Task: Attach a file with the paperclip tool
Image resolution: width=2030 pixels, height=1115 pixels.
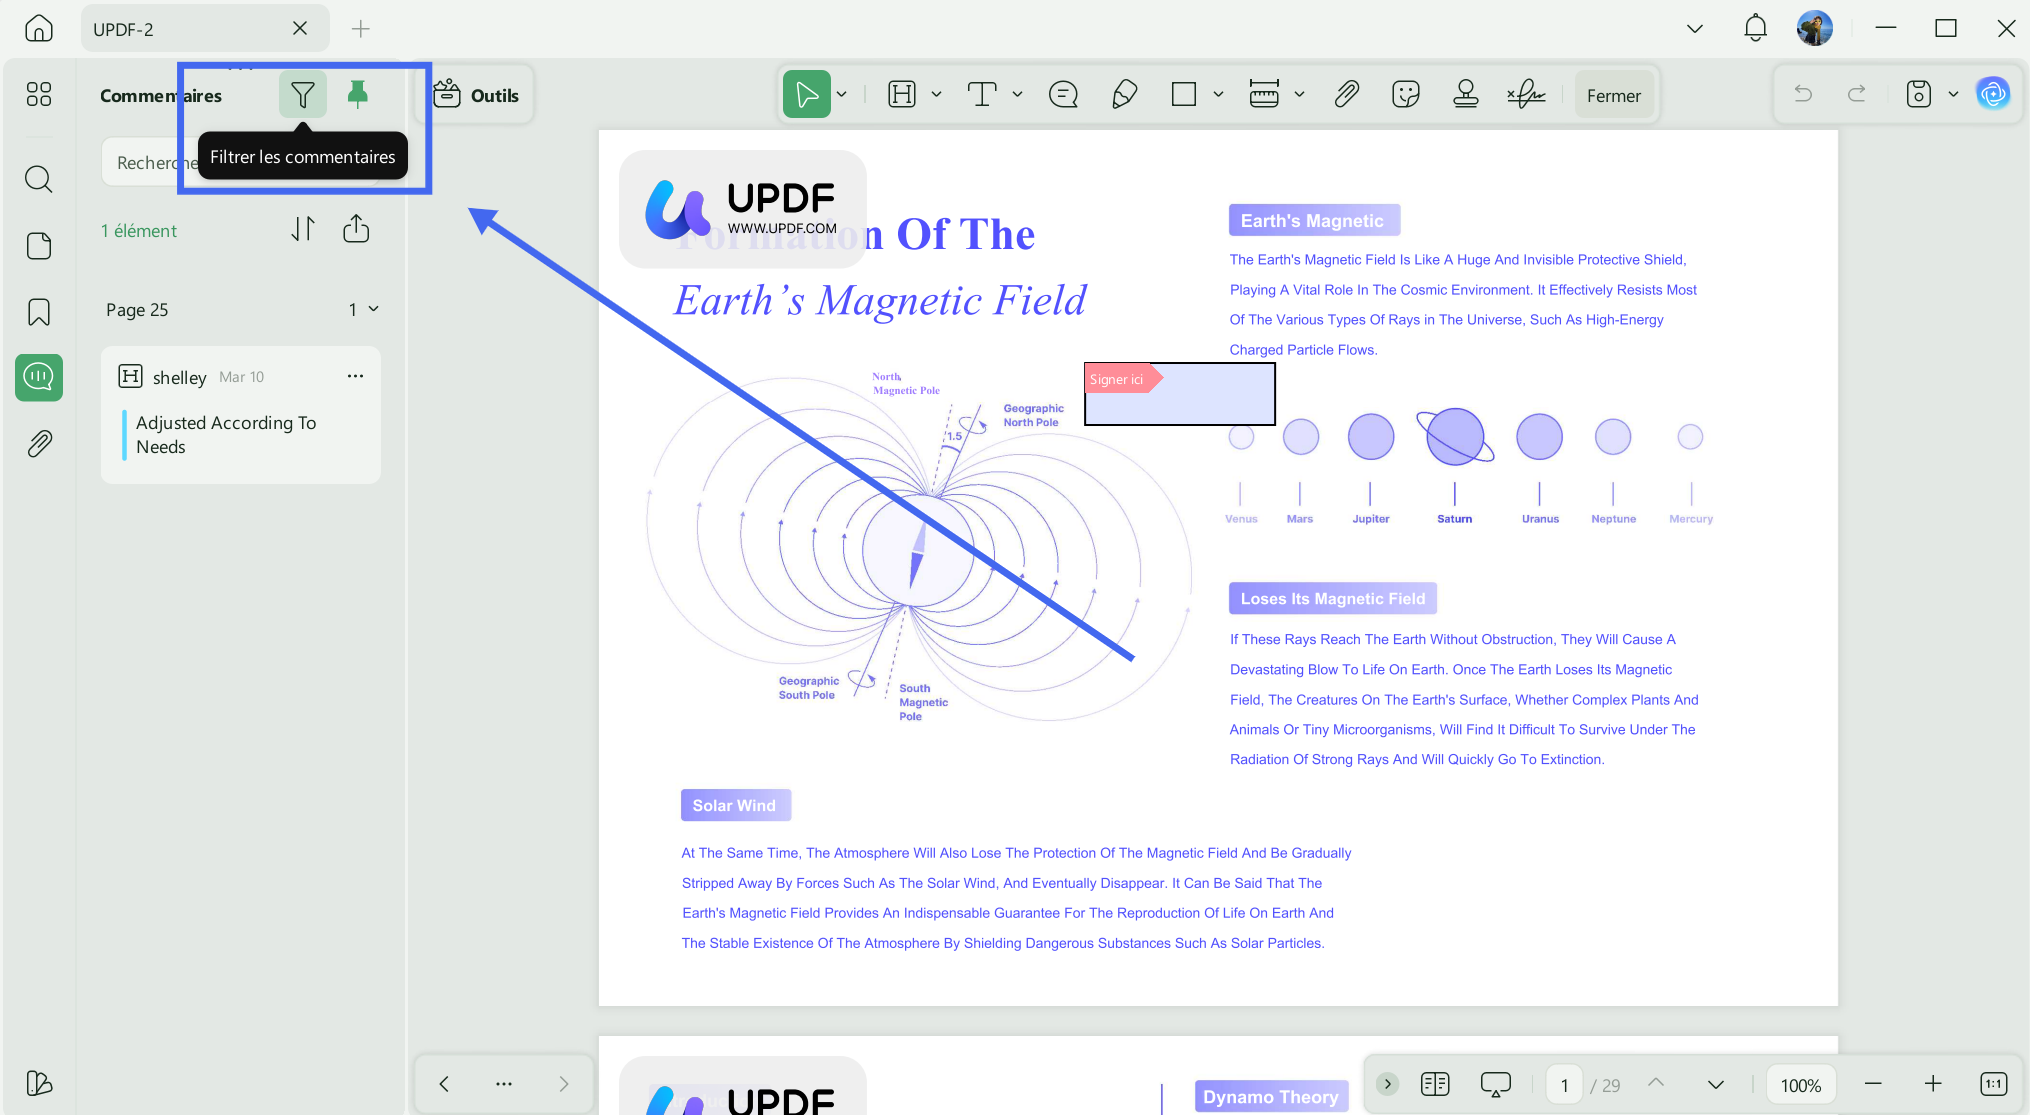Action: click(1347, 95)
